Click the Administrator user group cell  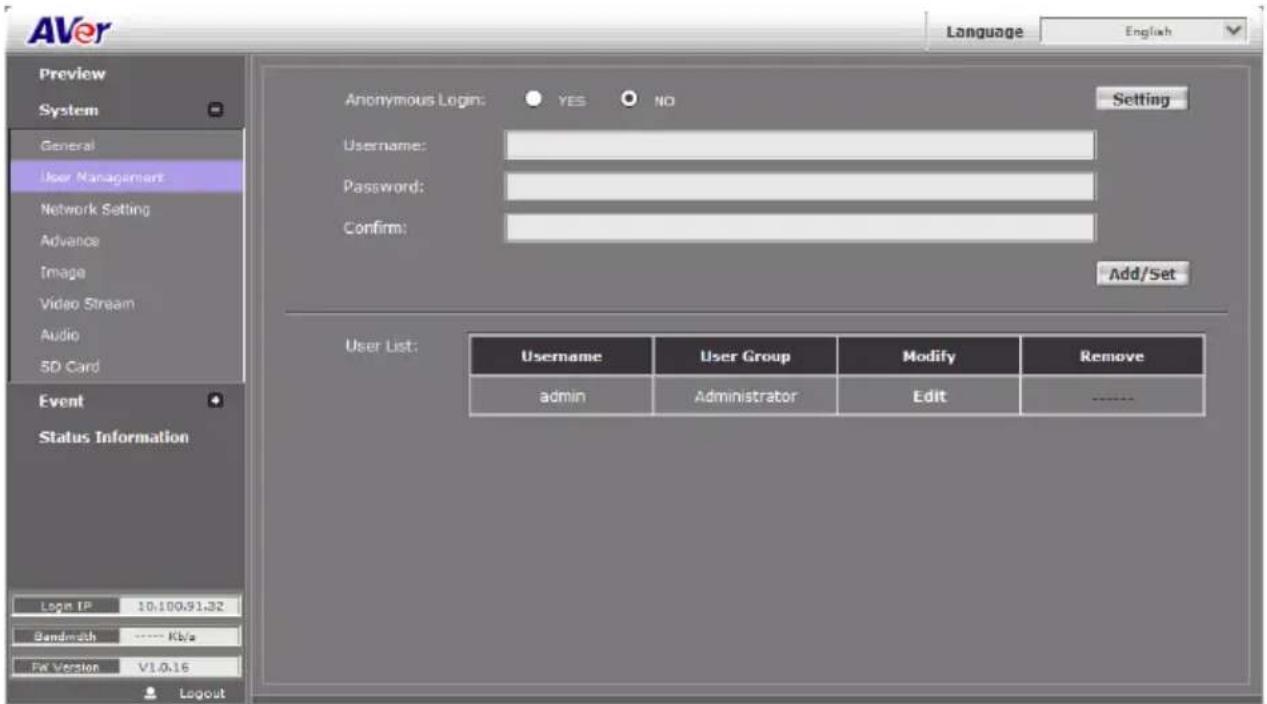[745, 396]
